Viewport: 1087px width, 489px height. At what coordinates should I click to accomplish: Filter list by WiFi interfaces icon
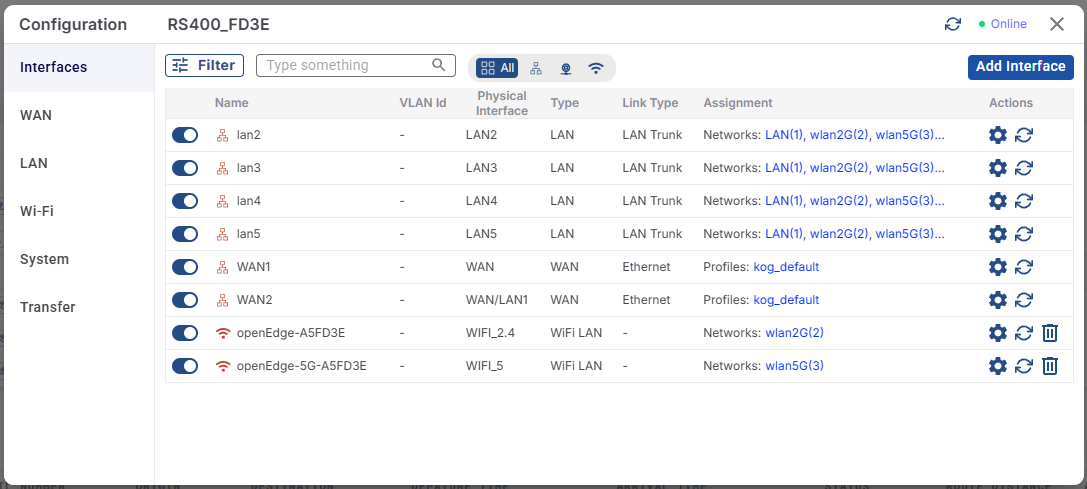click(596, 68)
